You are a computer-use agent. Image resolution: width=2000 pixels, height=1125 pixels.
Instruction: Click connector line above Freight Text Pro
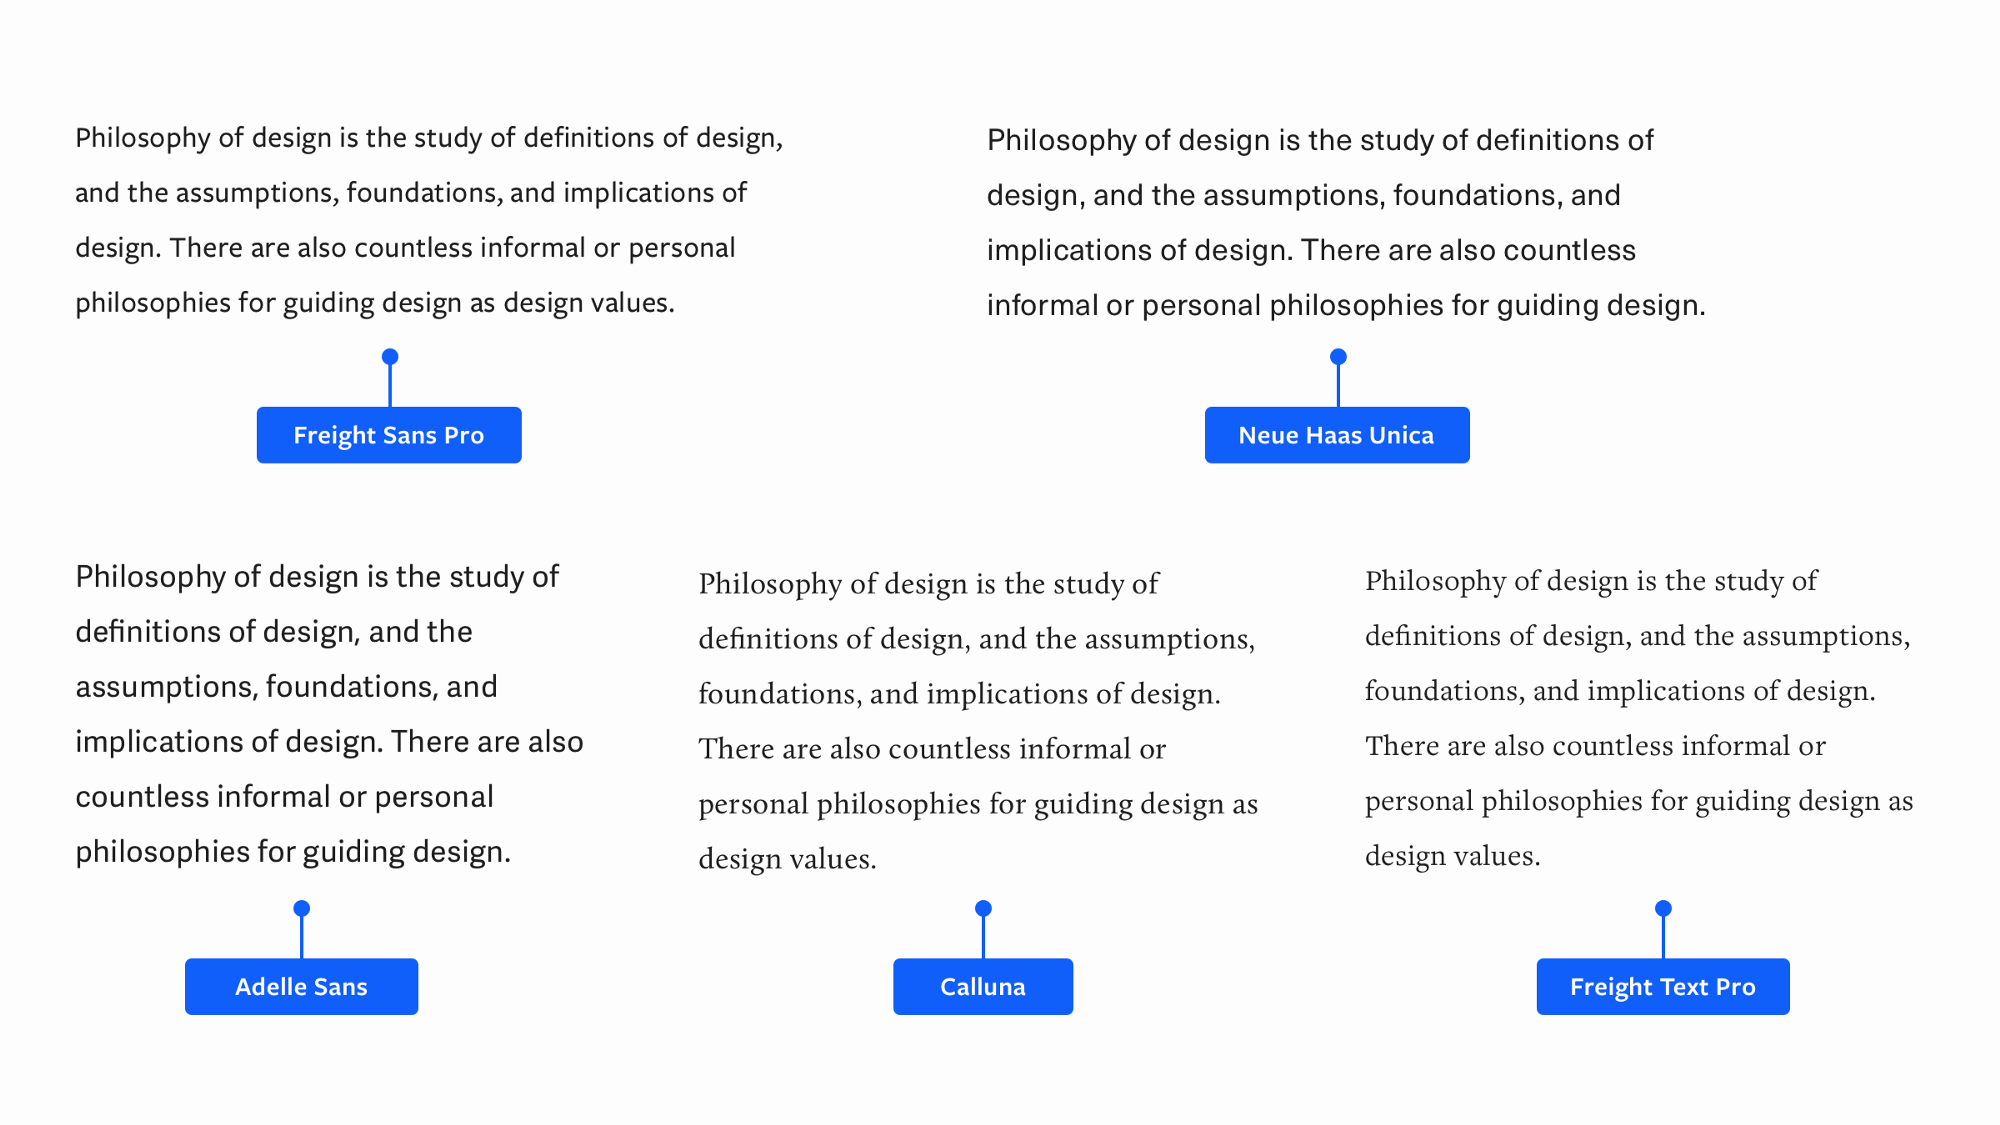(x=1663, y=938)
